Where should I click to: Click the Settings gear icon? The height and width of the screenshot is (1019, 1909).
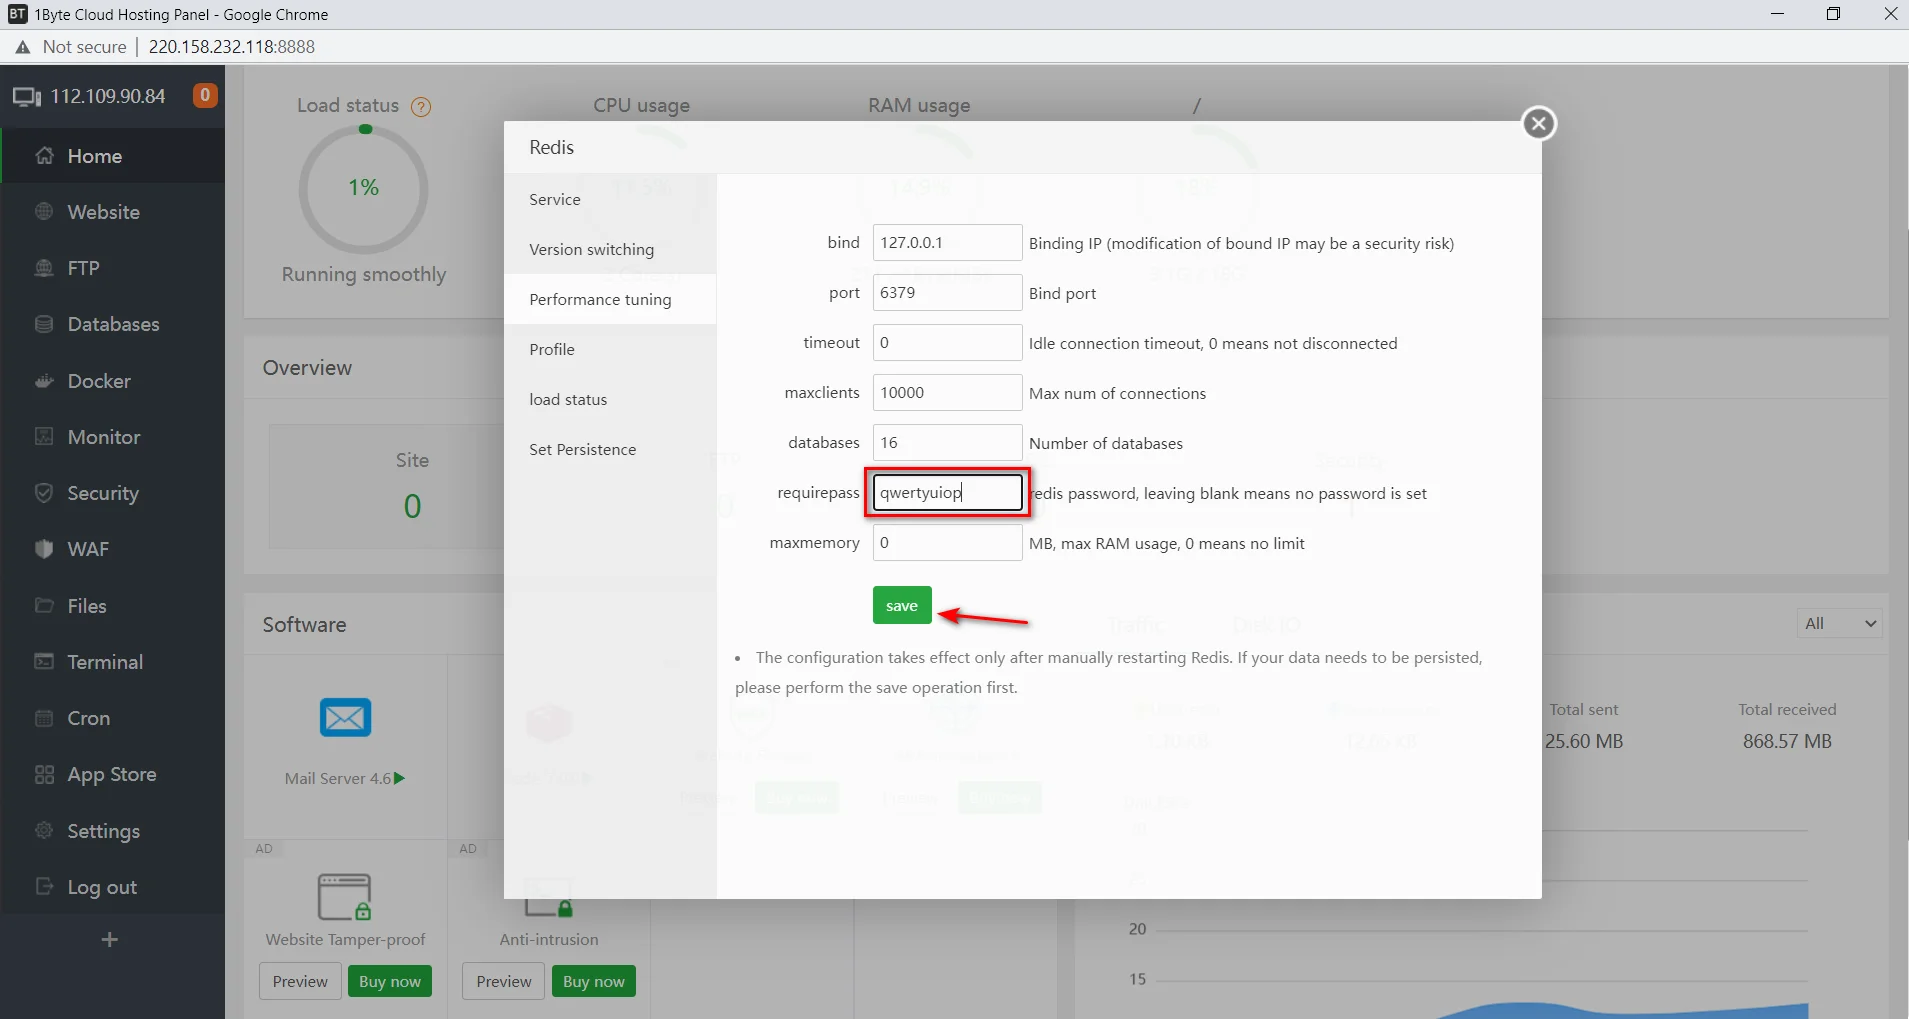[44, 831]
